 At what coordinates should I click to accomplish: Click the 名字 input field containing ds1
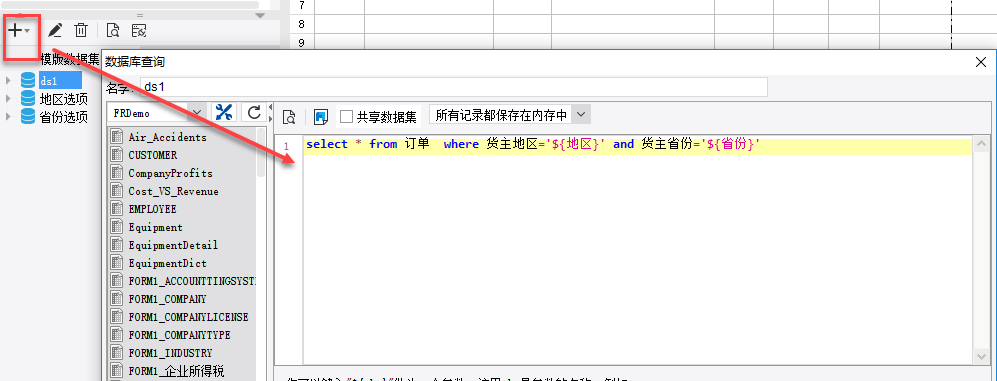453,87
